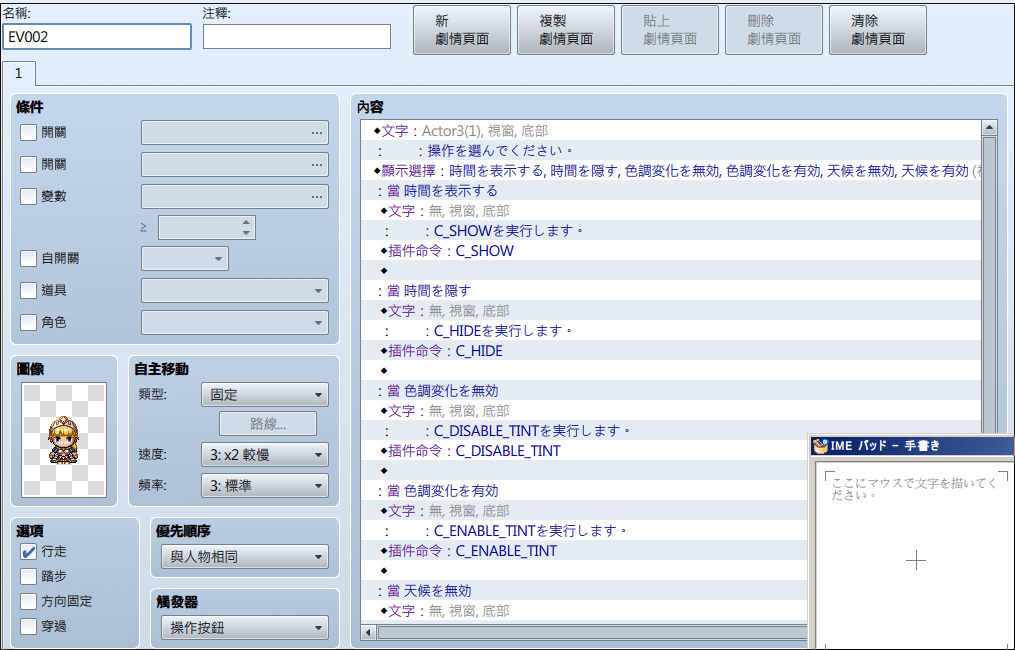This screenshot has width=1015, height=650.
Task: Click the 新 劇情頁面 button
Action: point(462,30)
